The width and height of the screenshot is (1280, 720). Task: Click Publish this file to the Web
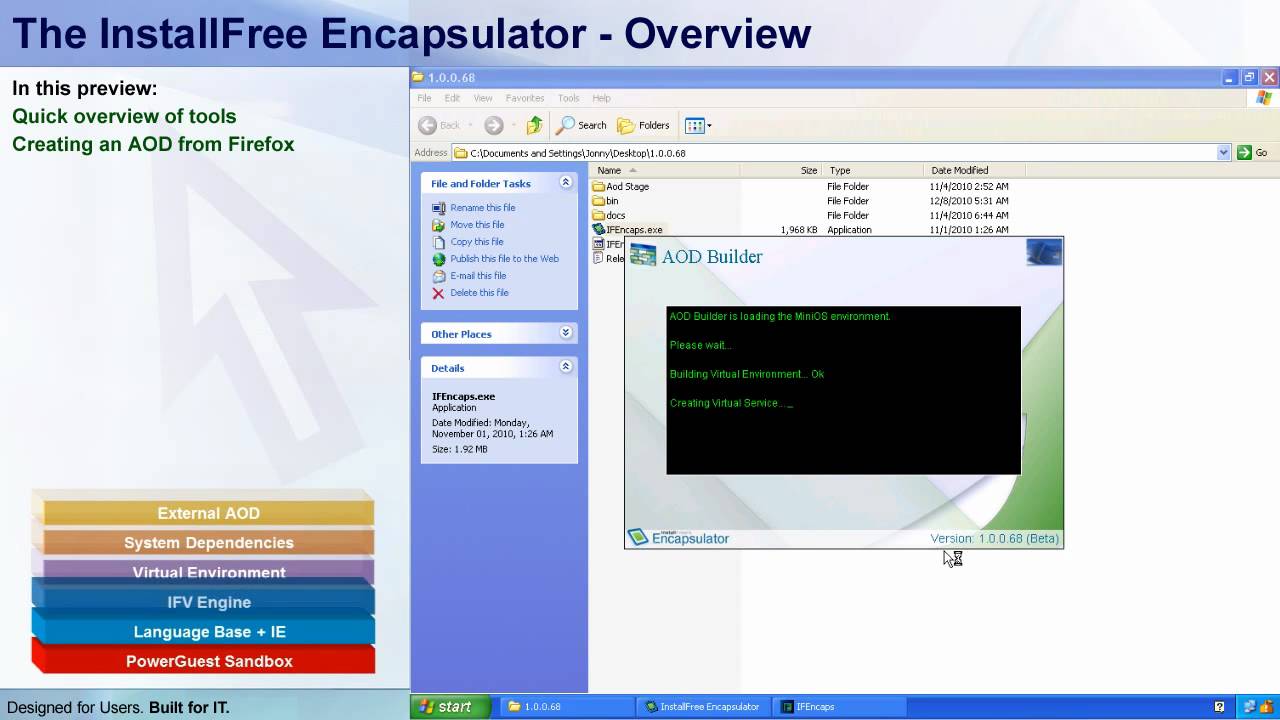tap(505, 259)
